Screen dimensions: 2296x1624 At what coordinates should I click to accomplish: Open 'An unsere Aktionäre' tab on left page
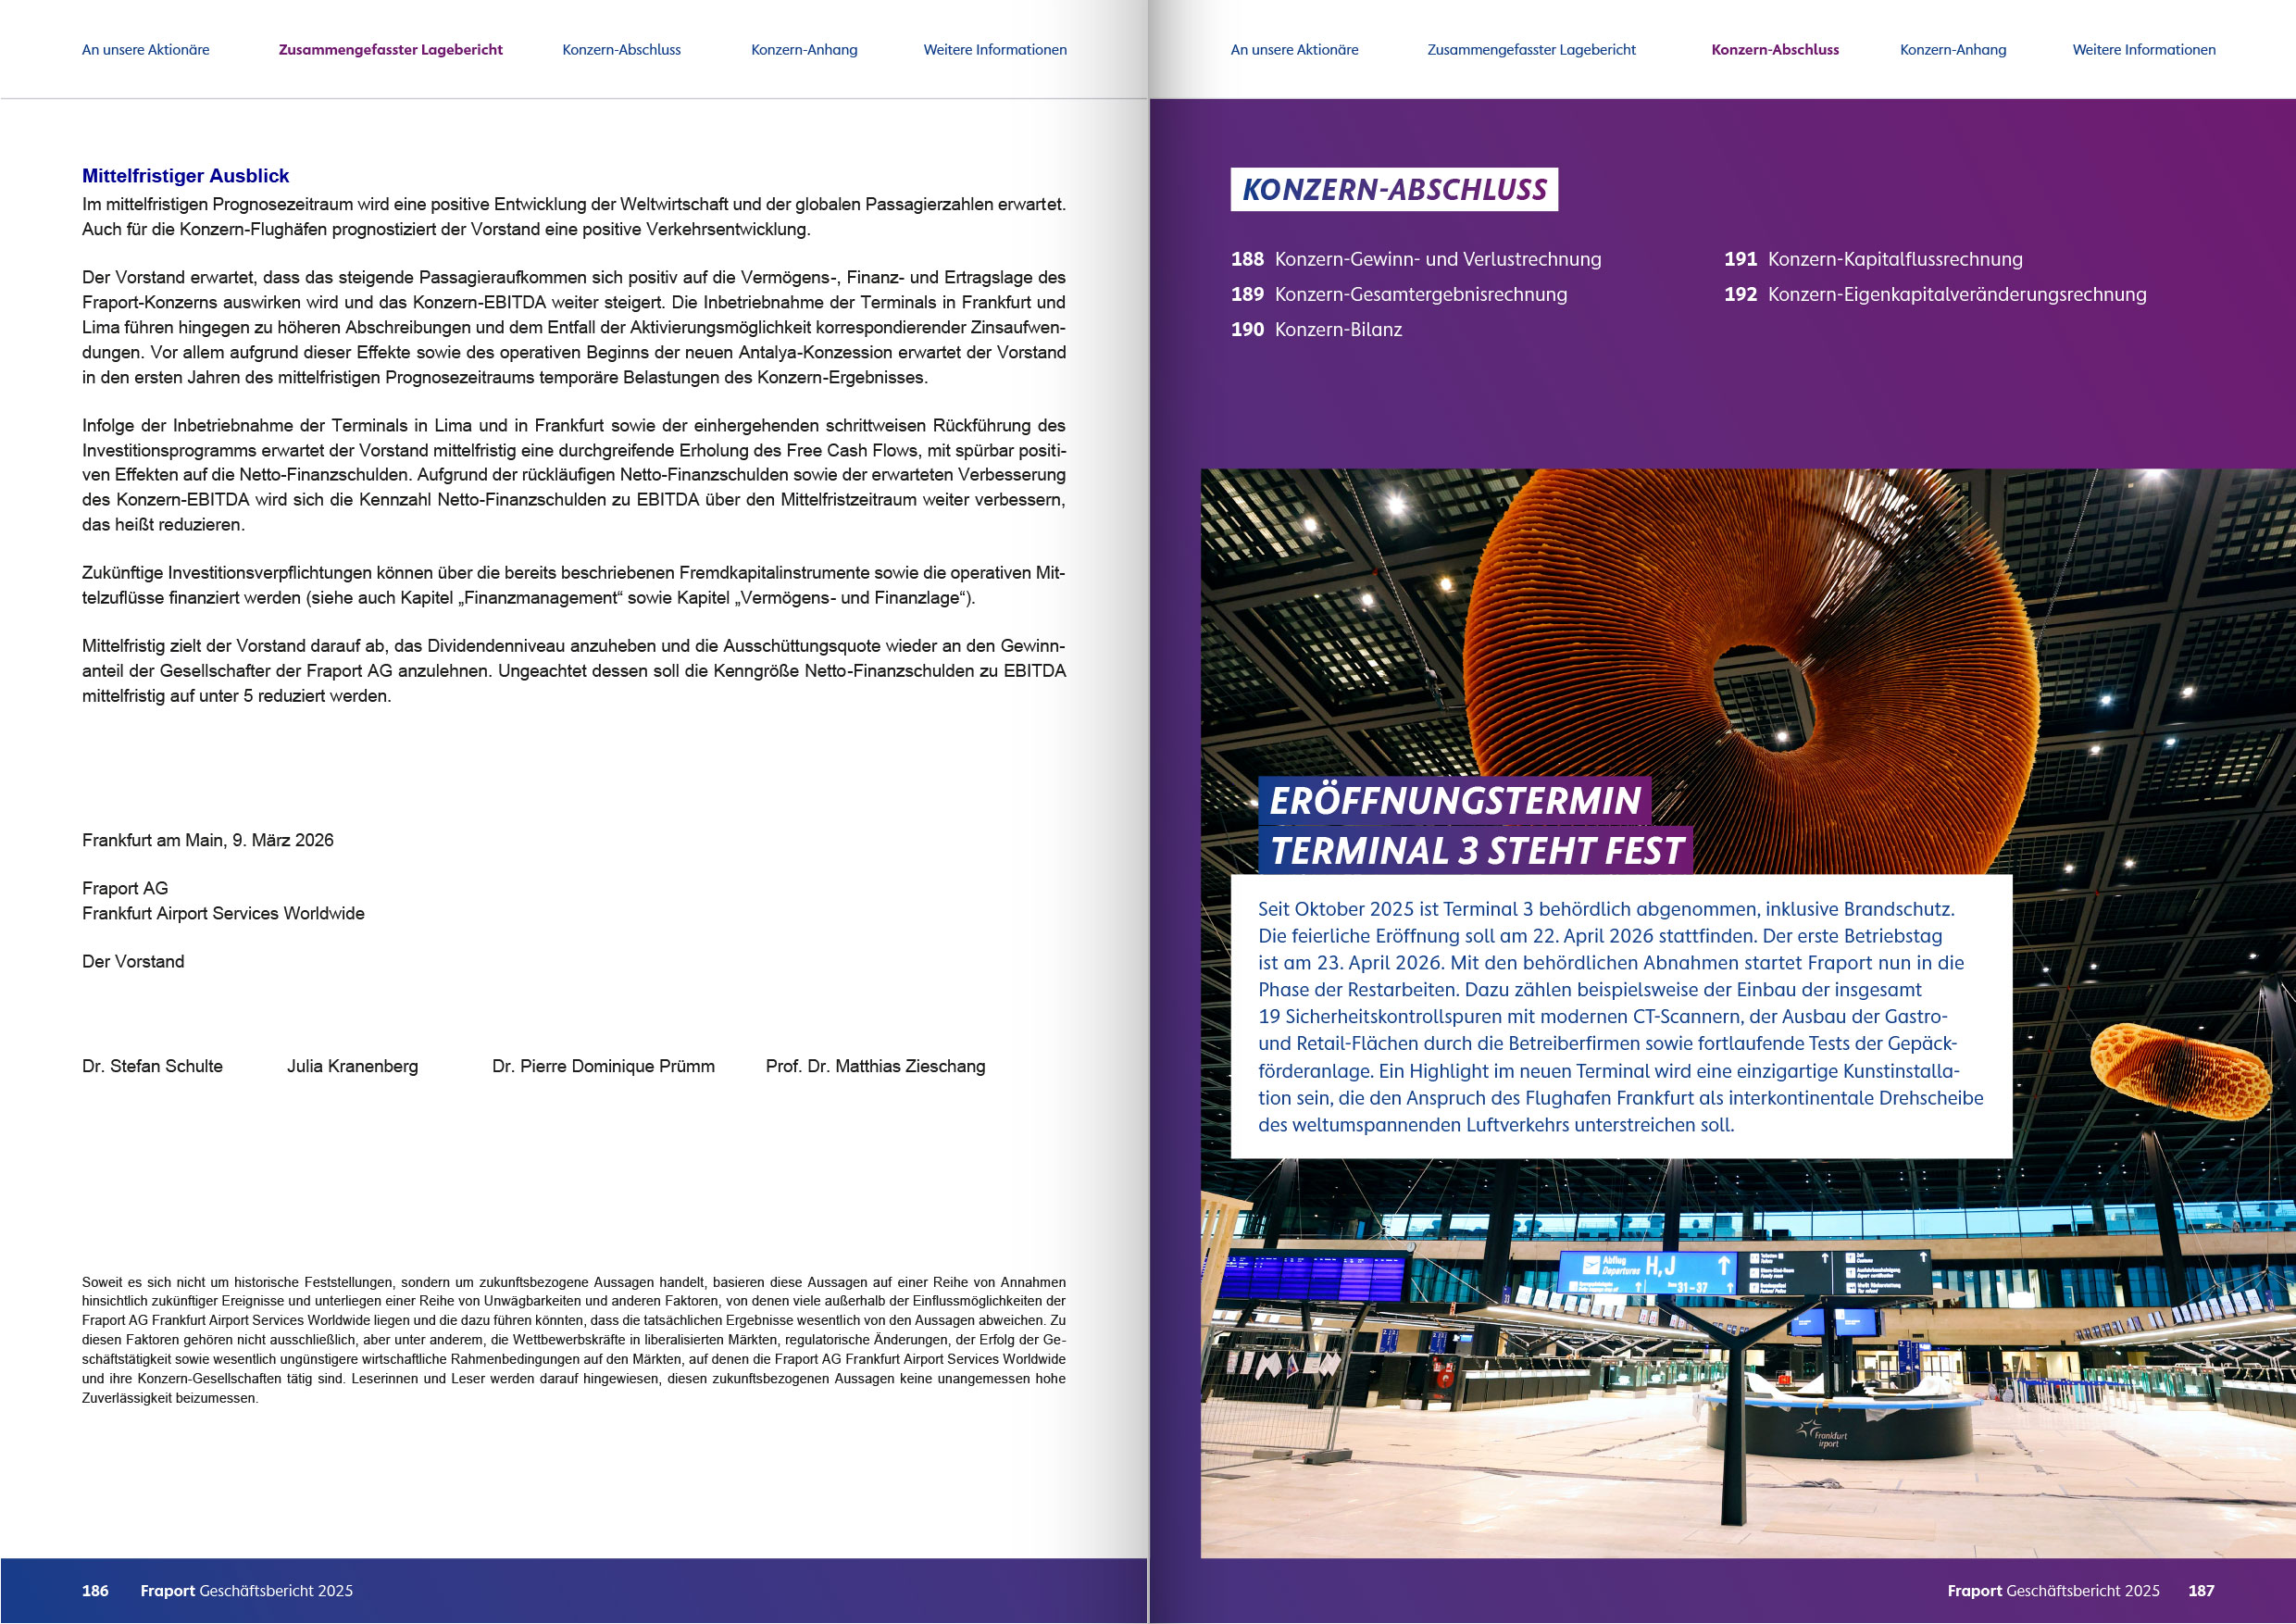coord(145,50)
